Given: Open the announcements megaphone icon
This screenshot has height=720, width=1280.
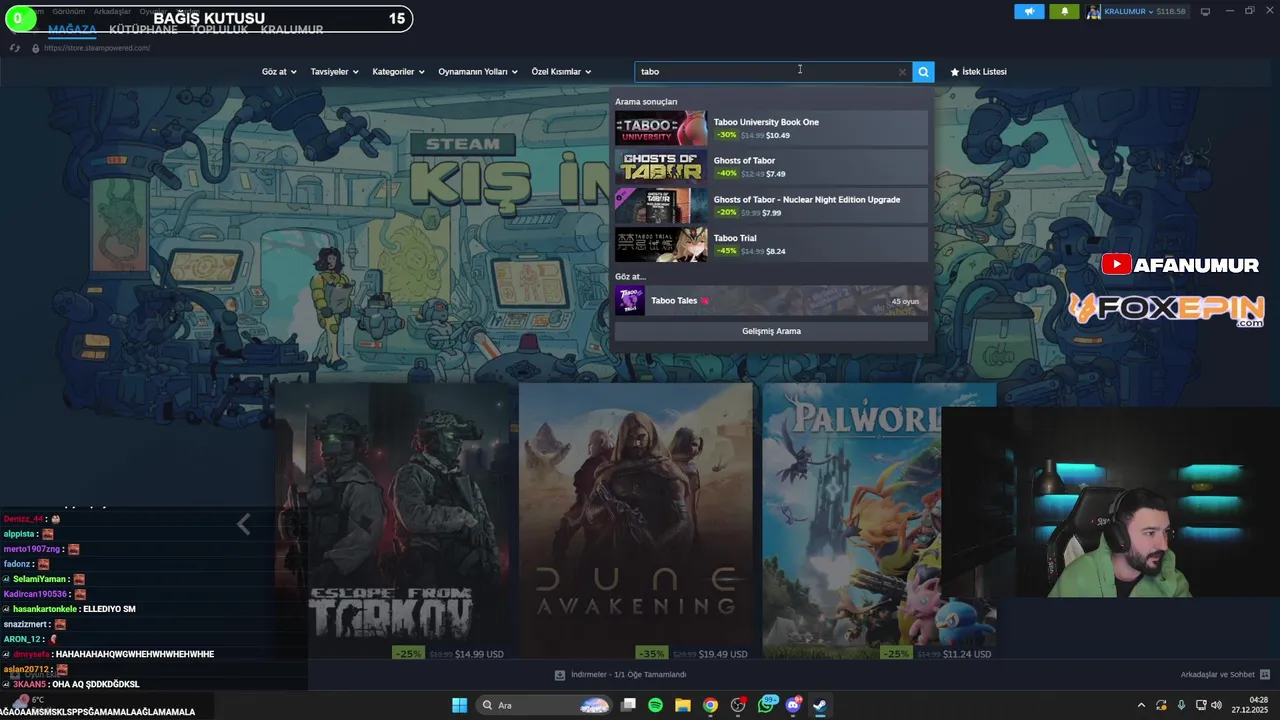Looking at the screenshot, I should pos(1029,12).
